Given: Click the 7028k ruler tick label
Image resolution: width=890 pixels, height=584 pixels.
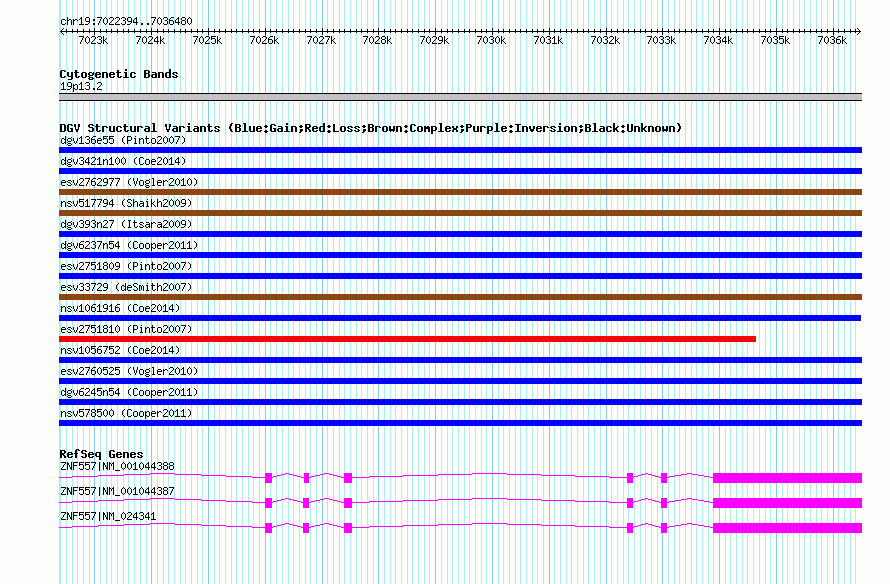Looking at the screenshot, I should tap(377, 40).
